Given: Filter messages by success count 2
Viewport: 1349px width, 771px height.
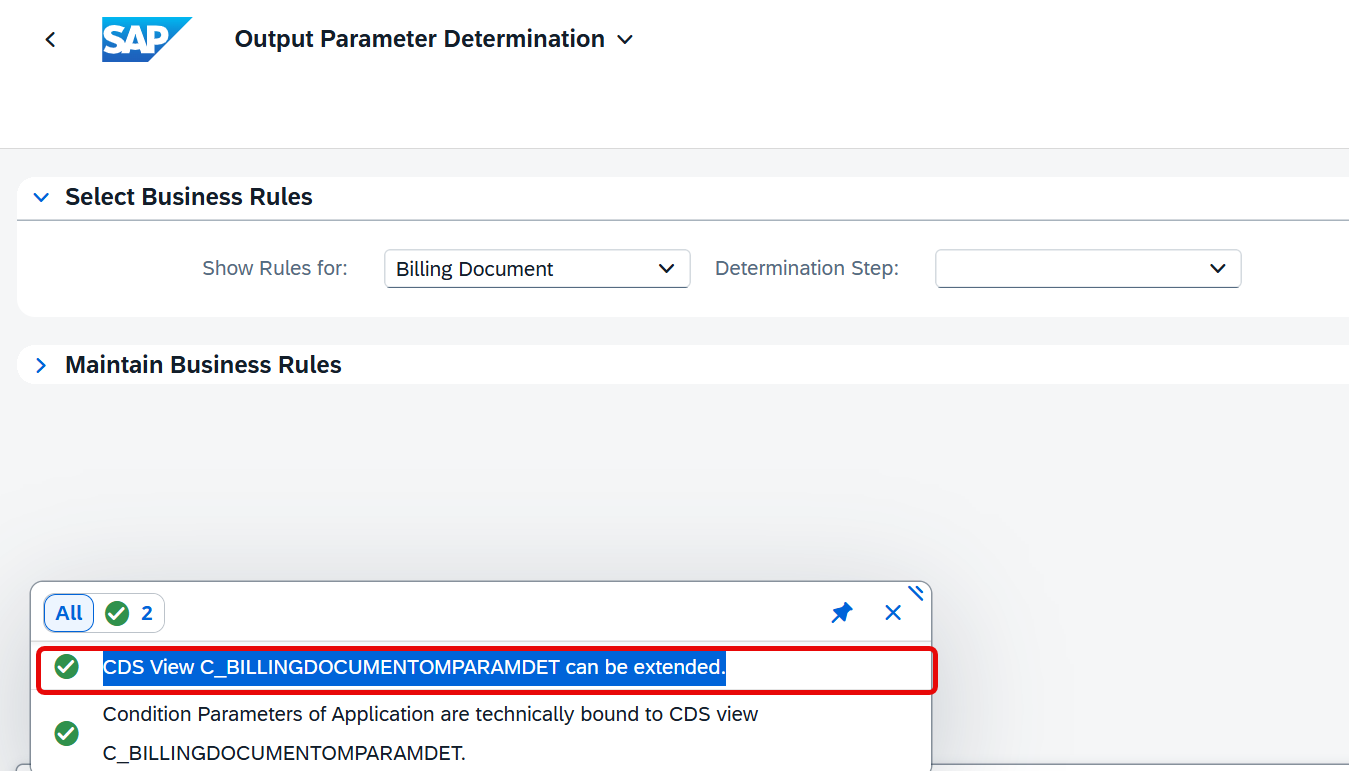Looking at the screenshot, I should tap(130, 613).
